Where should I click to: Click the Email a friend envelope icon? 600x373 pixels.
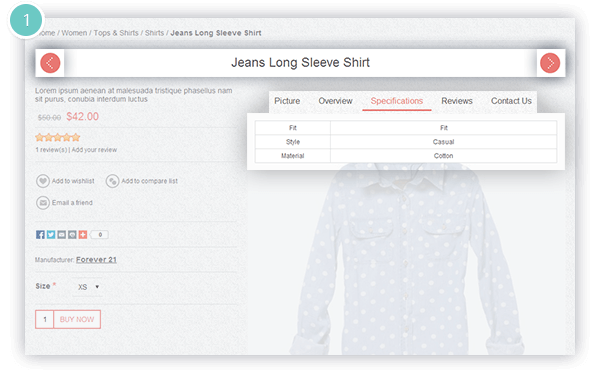42,203
